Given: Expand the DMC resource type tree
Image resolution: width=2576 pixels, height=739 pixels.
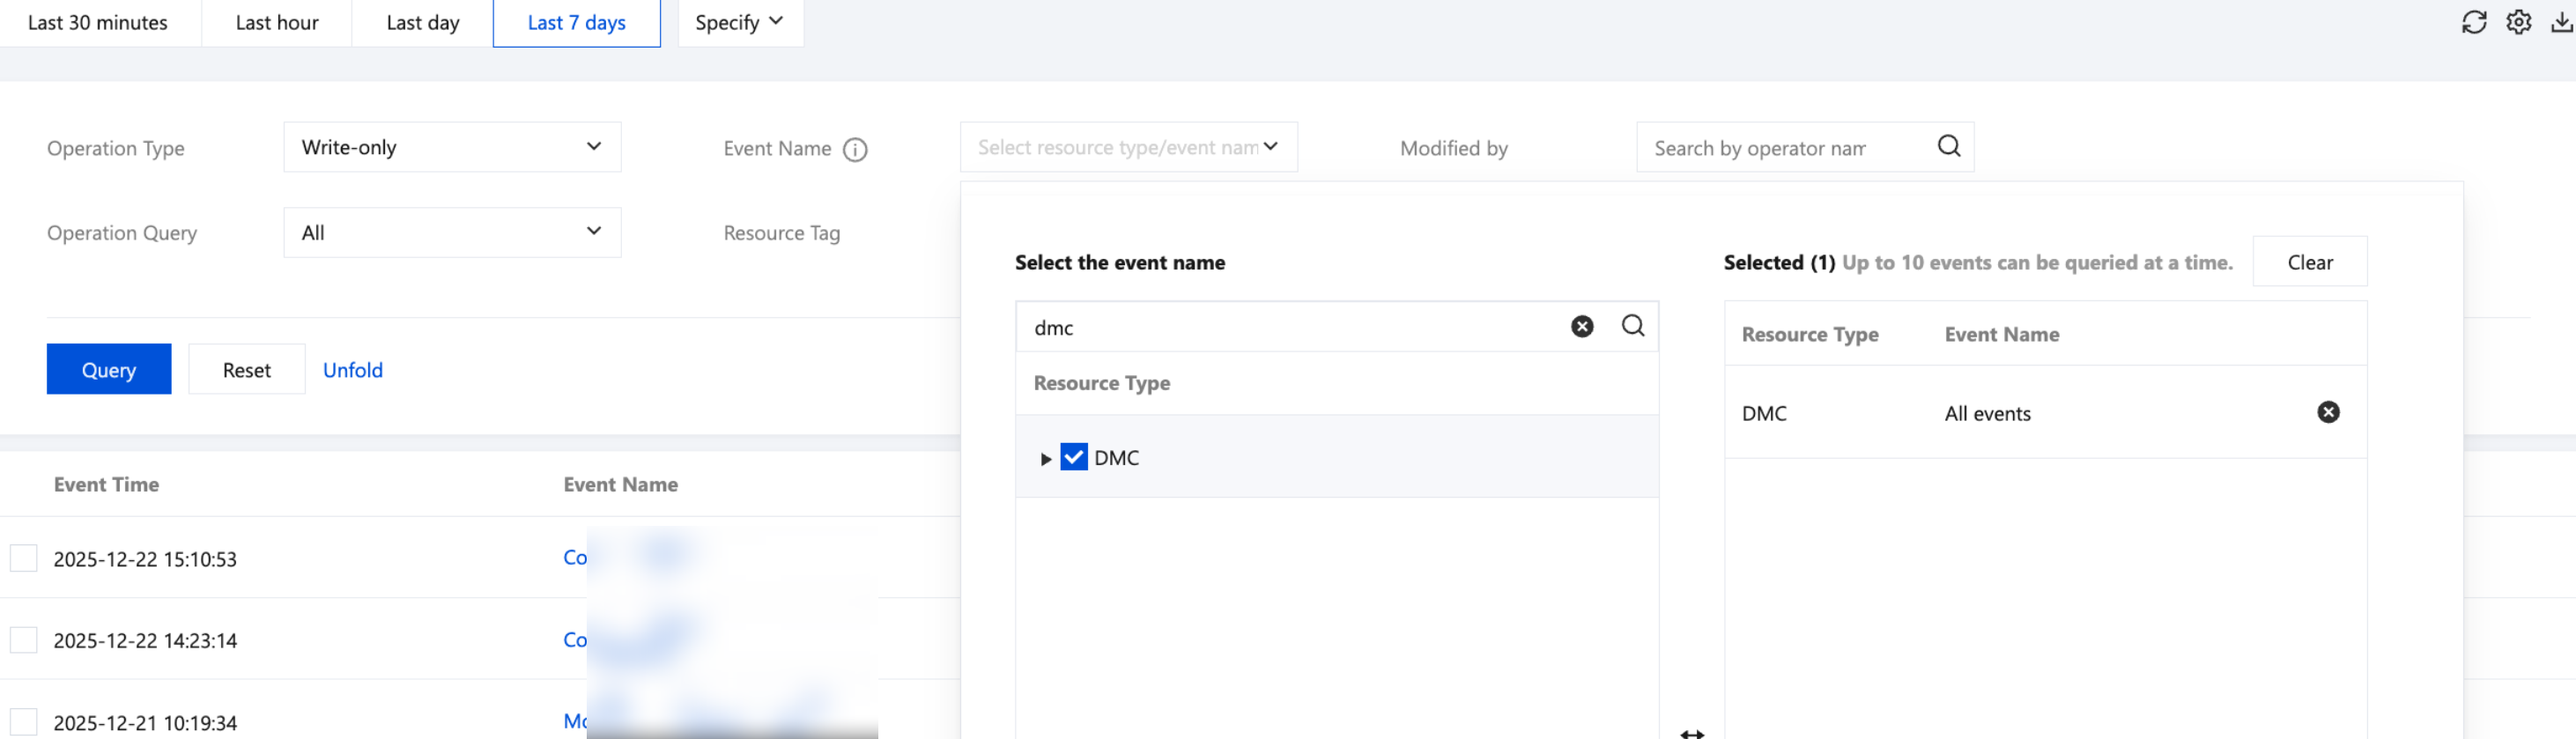Looking at the screenshot, I should (x=1045, y=459).
